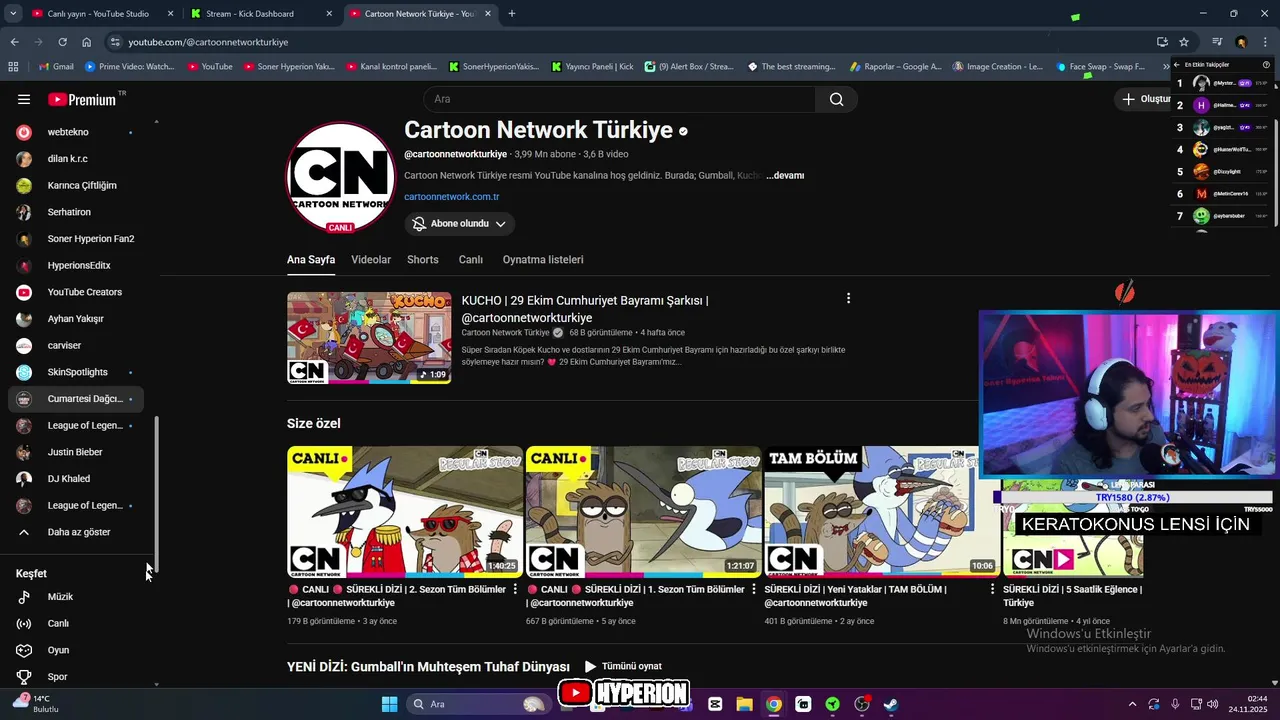Viewport: 1280px width, 720px height.
Task: Open the 2. Sezon Tüm Bölümler thumbnail
Action: tap(405, 512)
